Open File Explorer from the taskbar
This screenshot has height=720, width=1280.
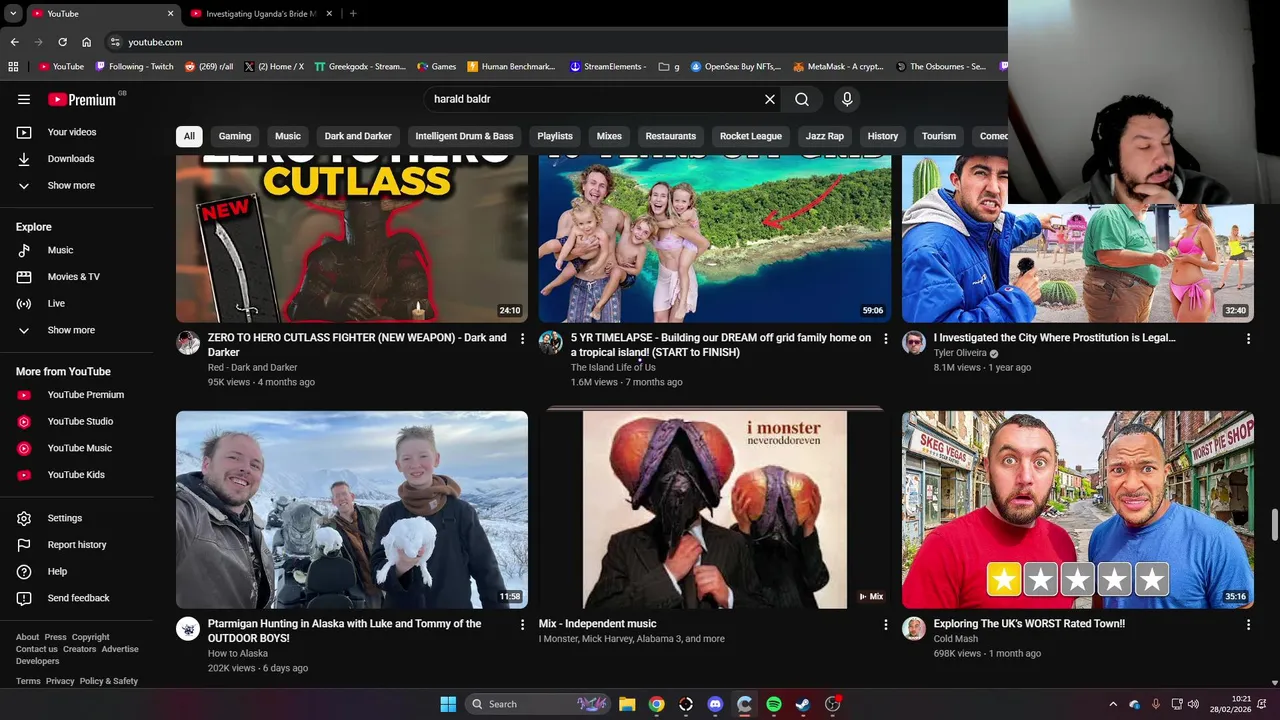coord(627,704)
